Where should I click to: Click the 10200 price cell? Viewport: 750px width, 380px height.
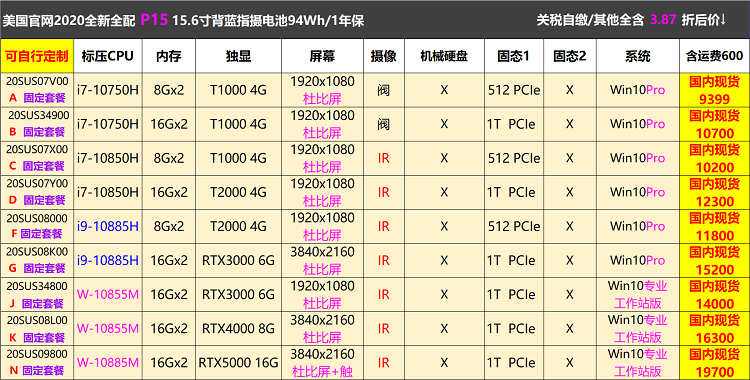tap(715, 158)
